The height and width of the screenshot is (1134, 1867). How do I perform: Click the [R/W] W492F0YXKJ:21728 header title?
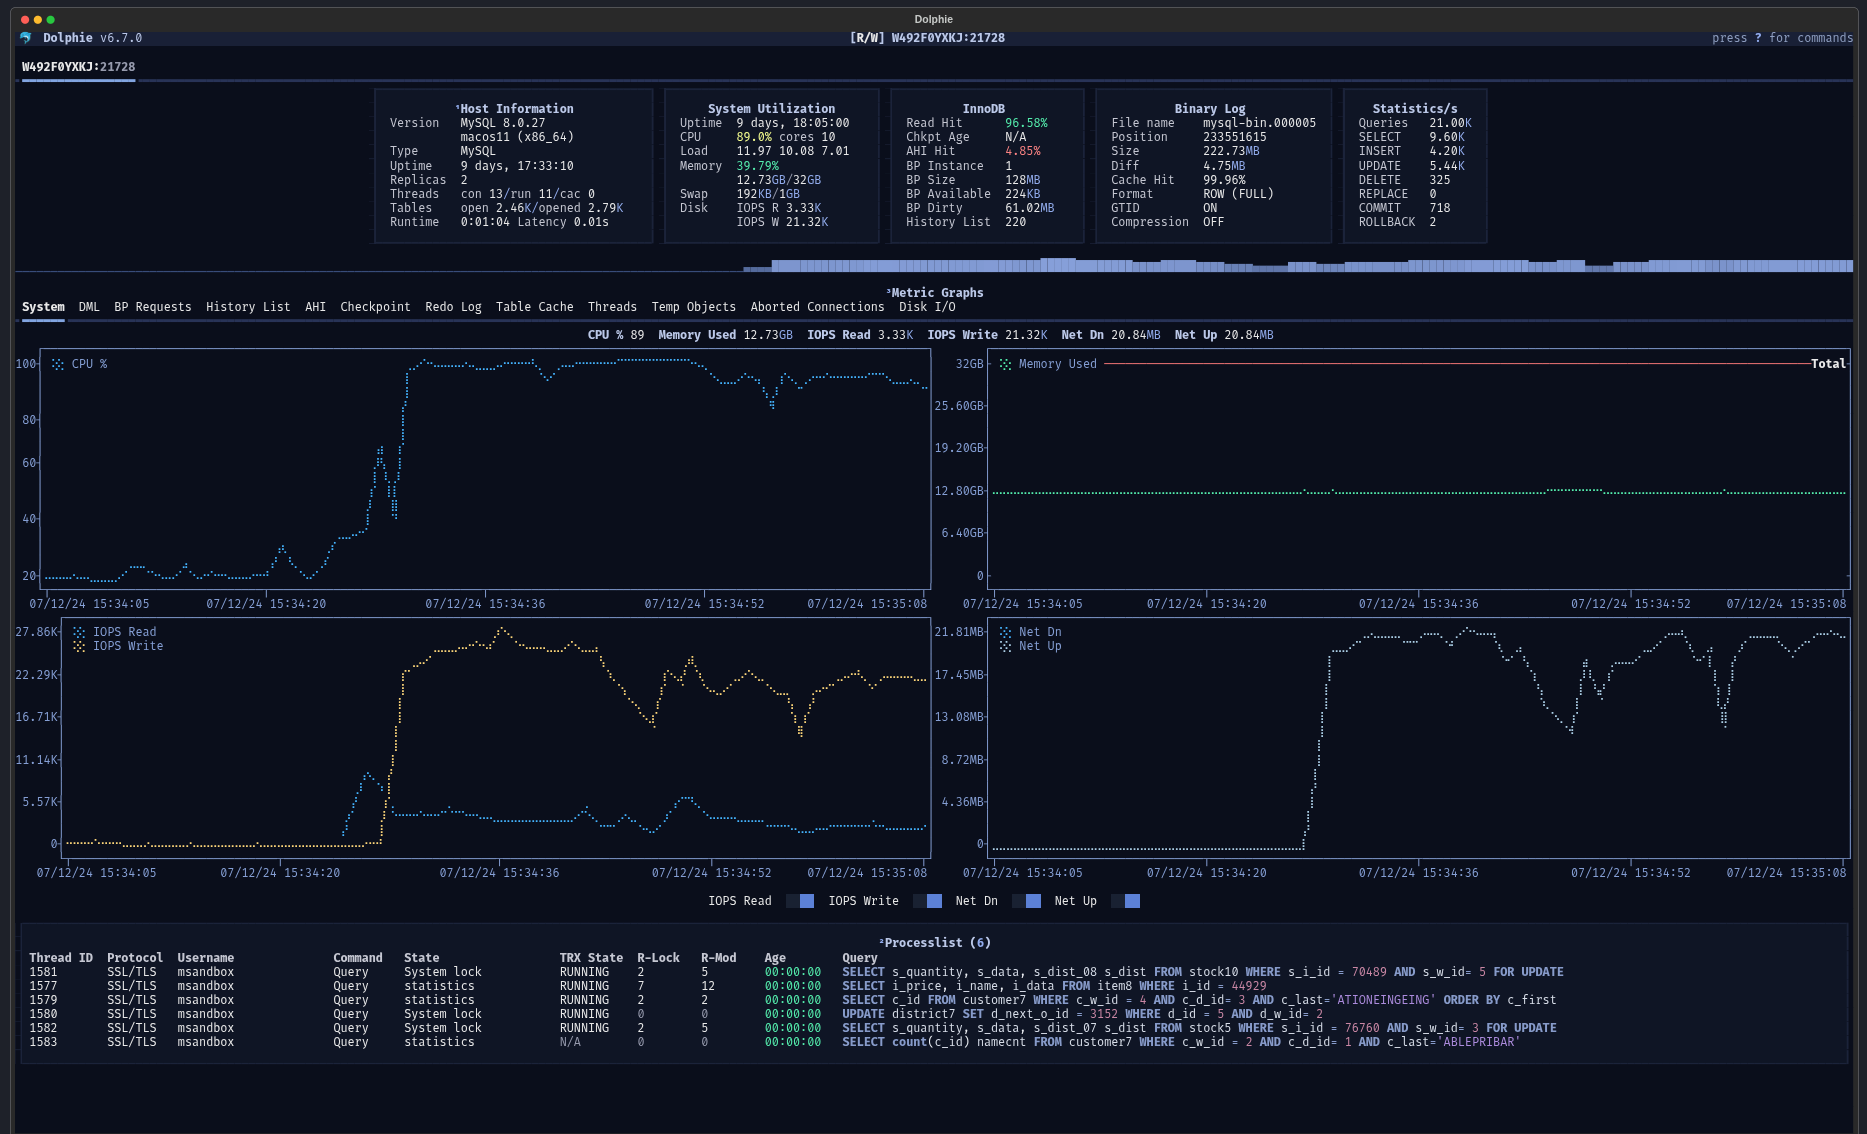coord(927,38)
